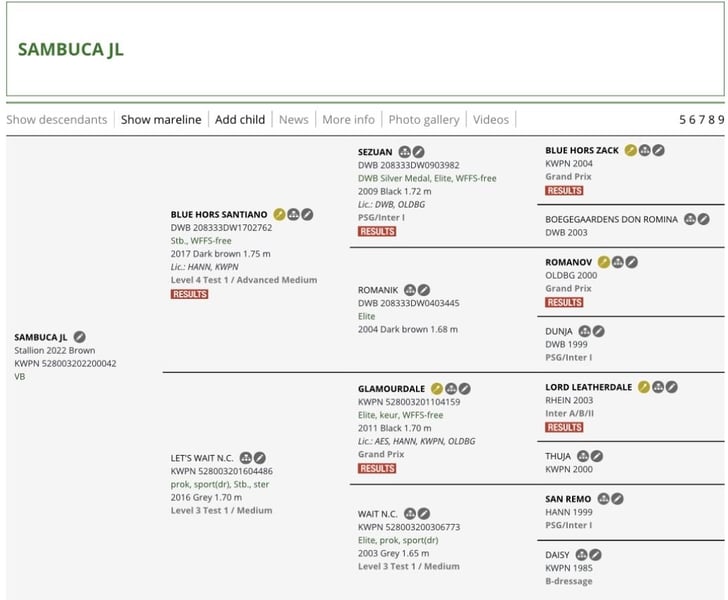
Task: View Results for Blue Hors Santiano
Action: [x=189, y=294]
